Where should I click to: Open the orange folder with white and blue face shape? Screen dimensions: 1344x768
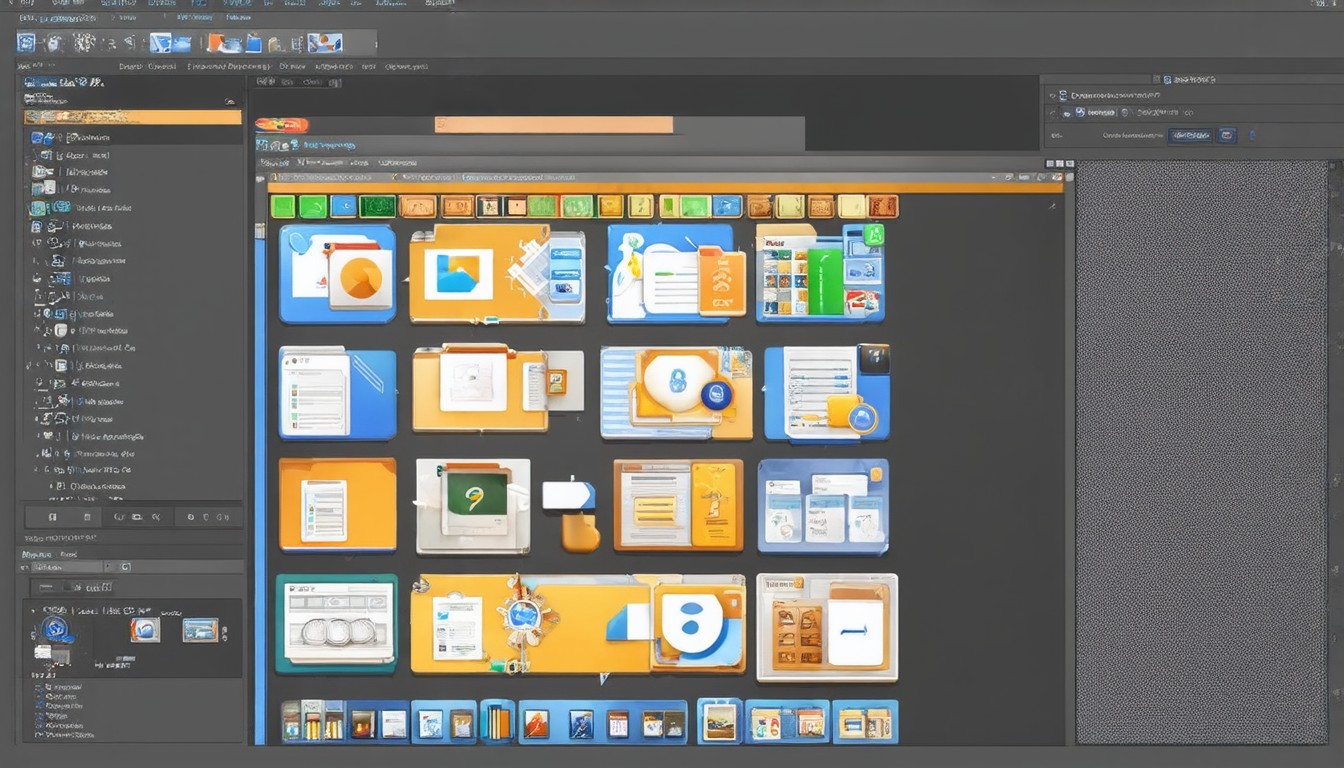[699, 625]
